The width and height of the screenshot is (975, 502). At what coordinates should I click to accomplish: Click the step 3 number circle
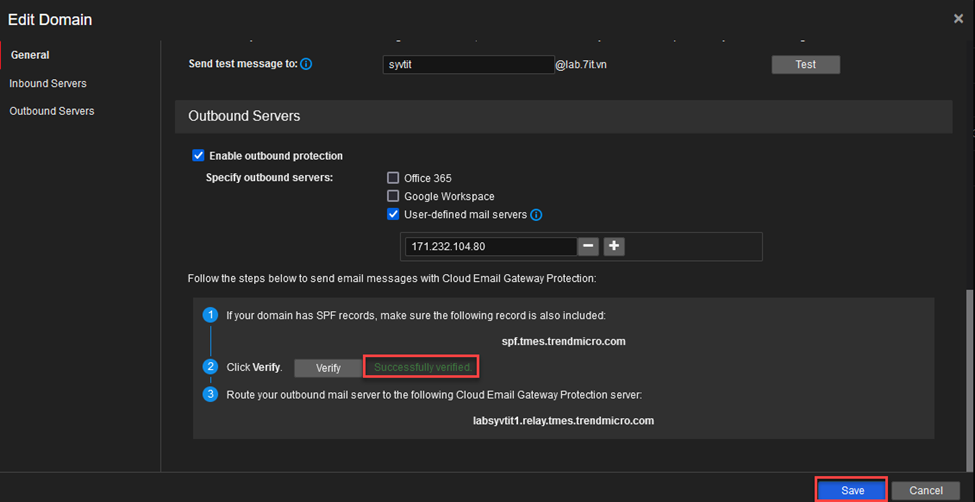[211, 394]
